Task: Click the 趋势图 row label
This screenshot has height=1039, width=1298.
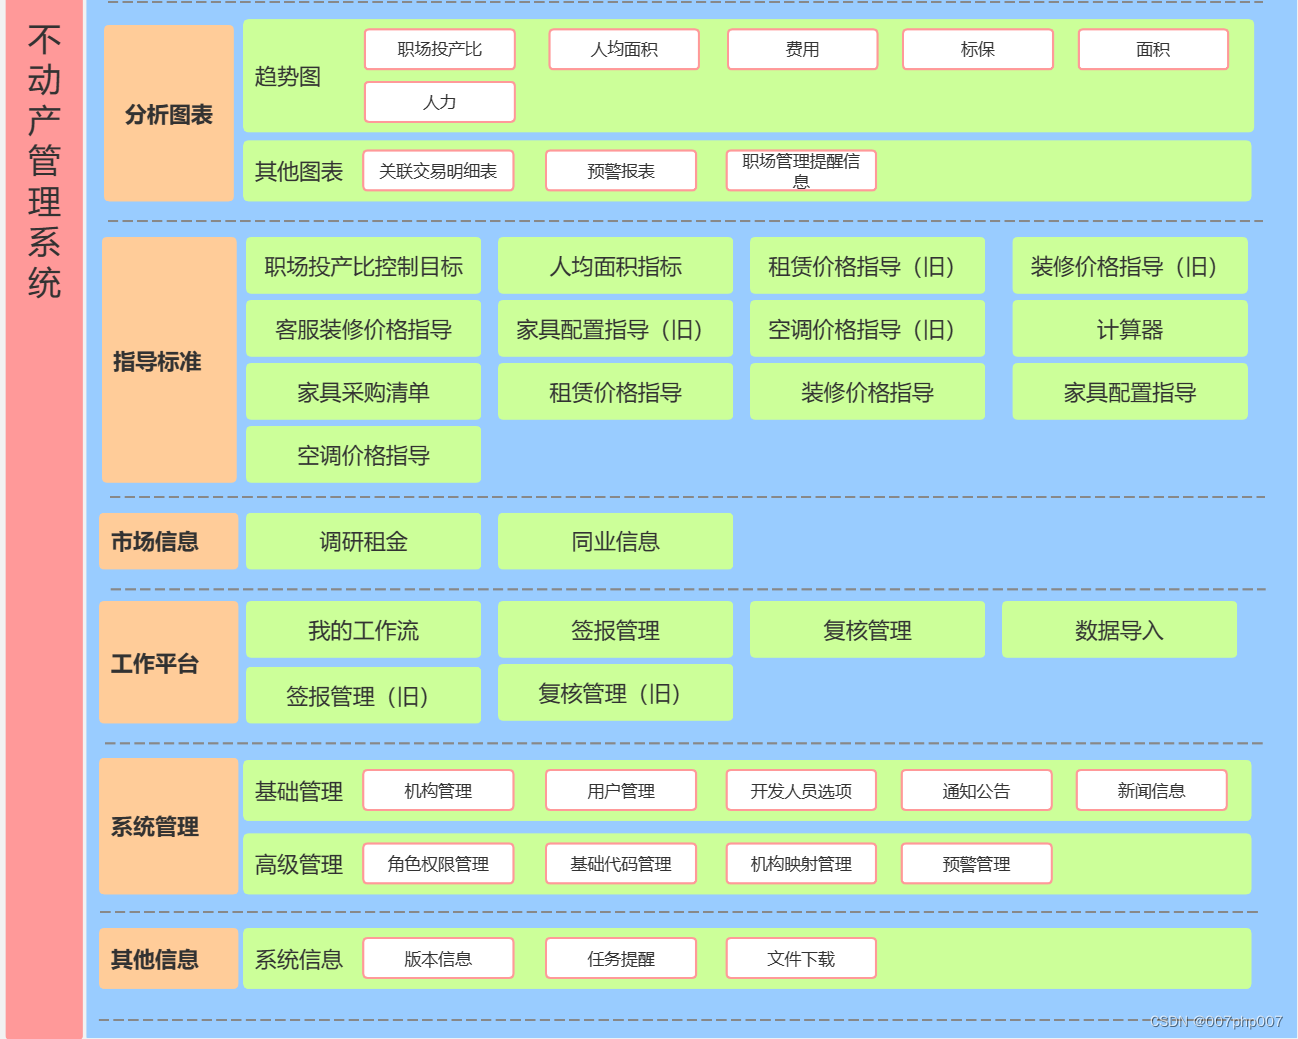Action: coord(288,76)
